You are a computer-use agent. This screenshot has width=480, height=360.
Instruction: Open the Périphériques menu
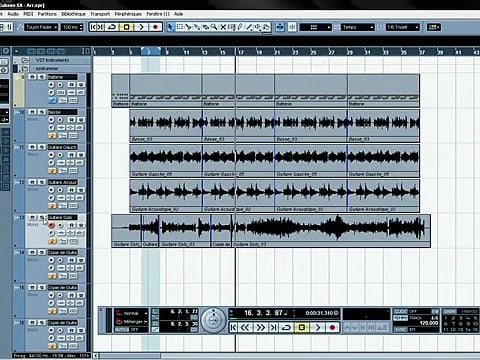point(128,14)
